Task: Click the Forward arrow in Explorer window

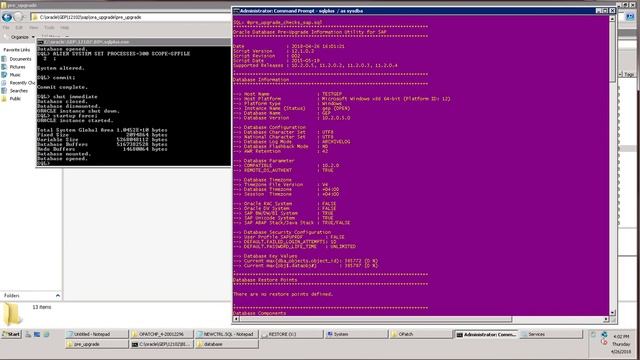Action: pyautogui.click(x=18, y=17)
